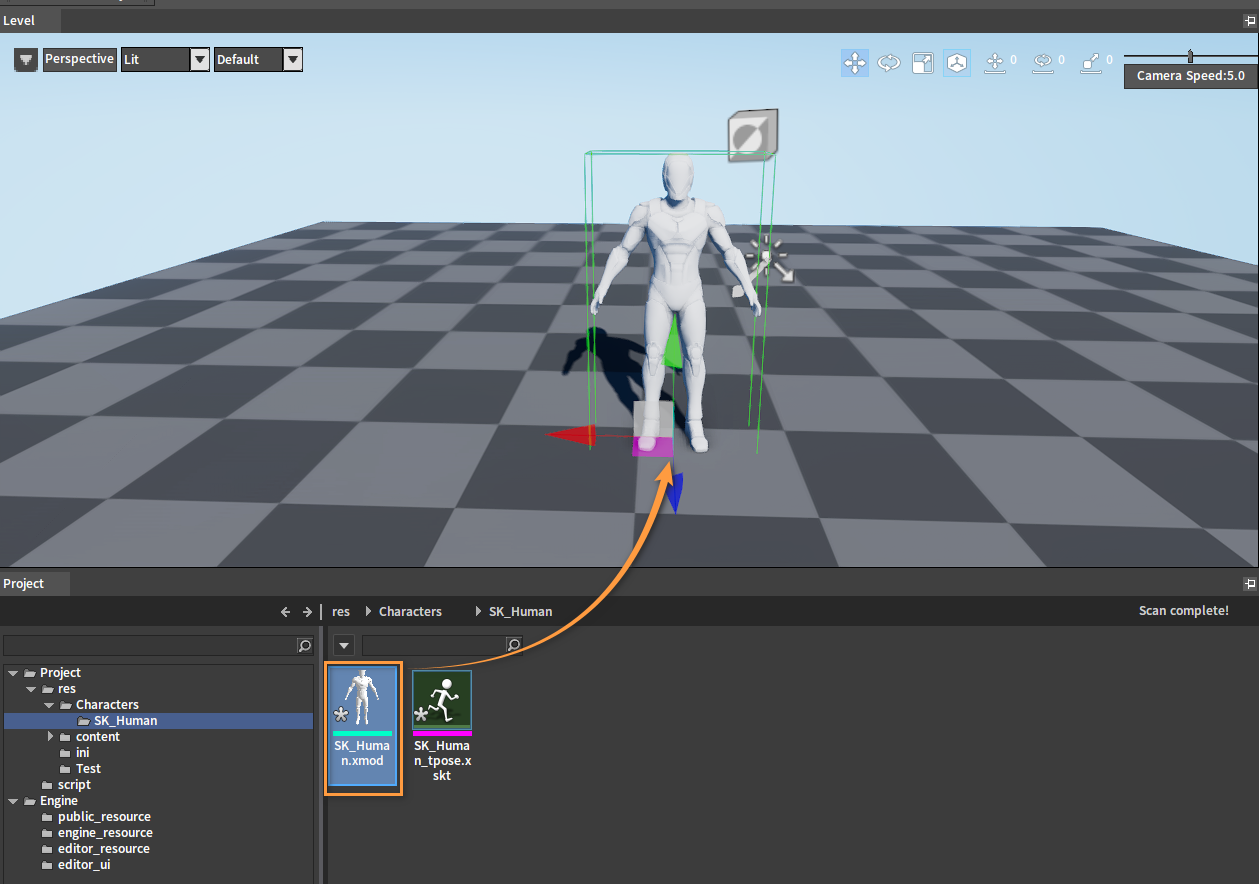
Task: Select the Scale transform tool
Action: point(923,63)
